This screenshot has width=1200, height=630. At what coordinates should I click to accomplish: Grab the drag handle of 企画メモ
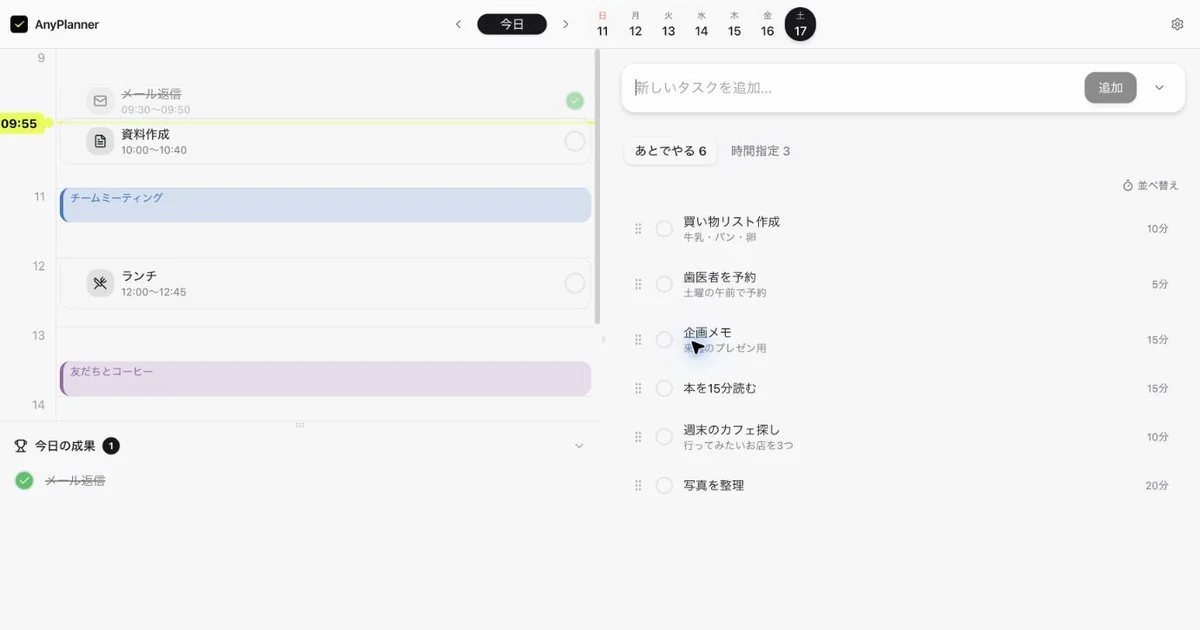[x=638, y=340]
